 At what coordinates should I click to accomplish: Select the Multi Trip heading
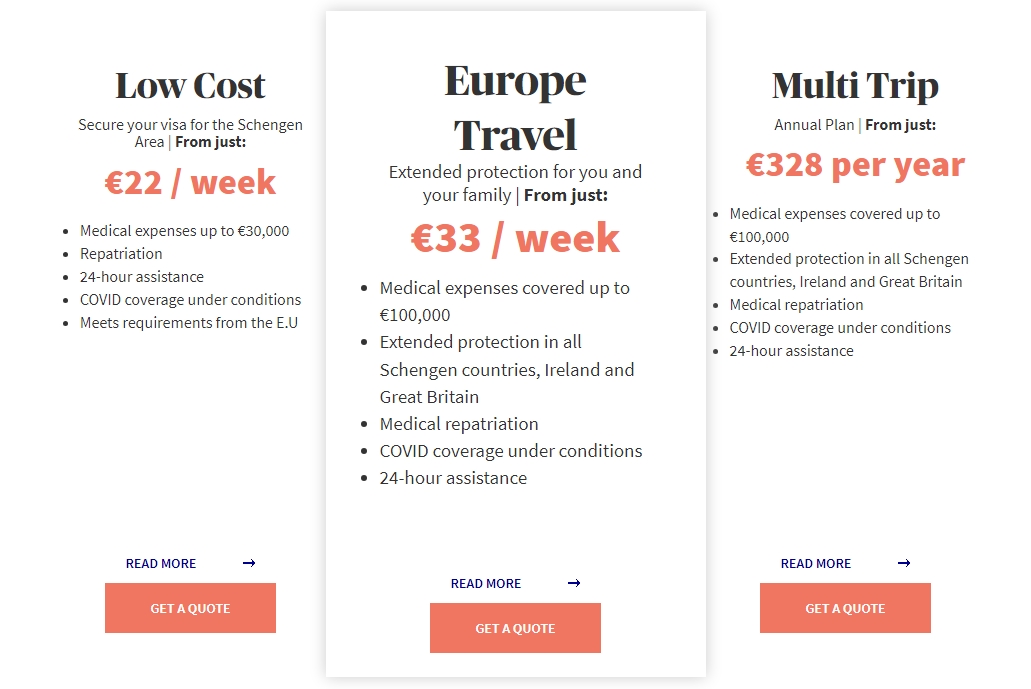point(855,86)
